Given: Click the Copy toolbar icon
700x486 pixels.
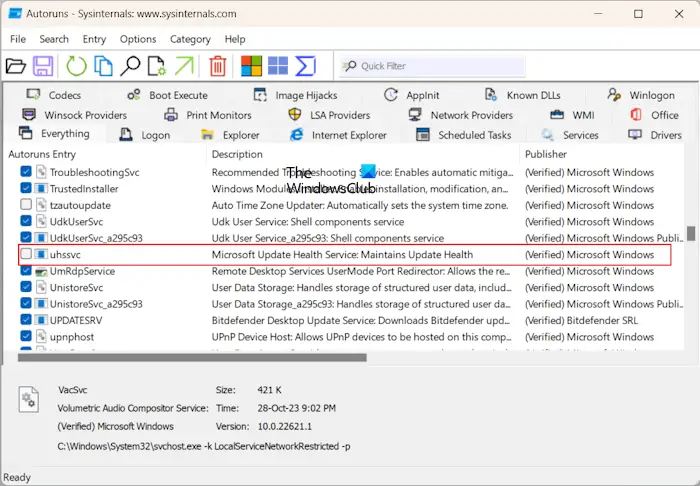Looking at the screenshot, I should (103, 66).
